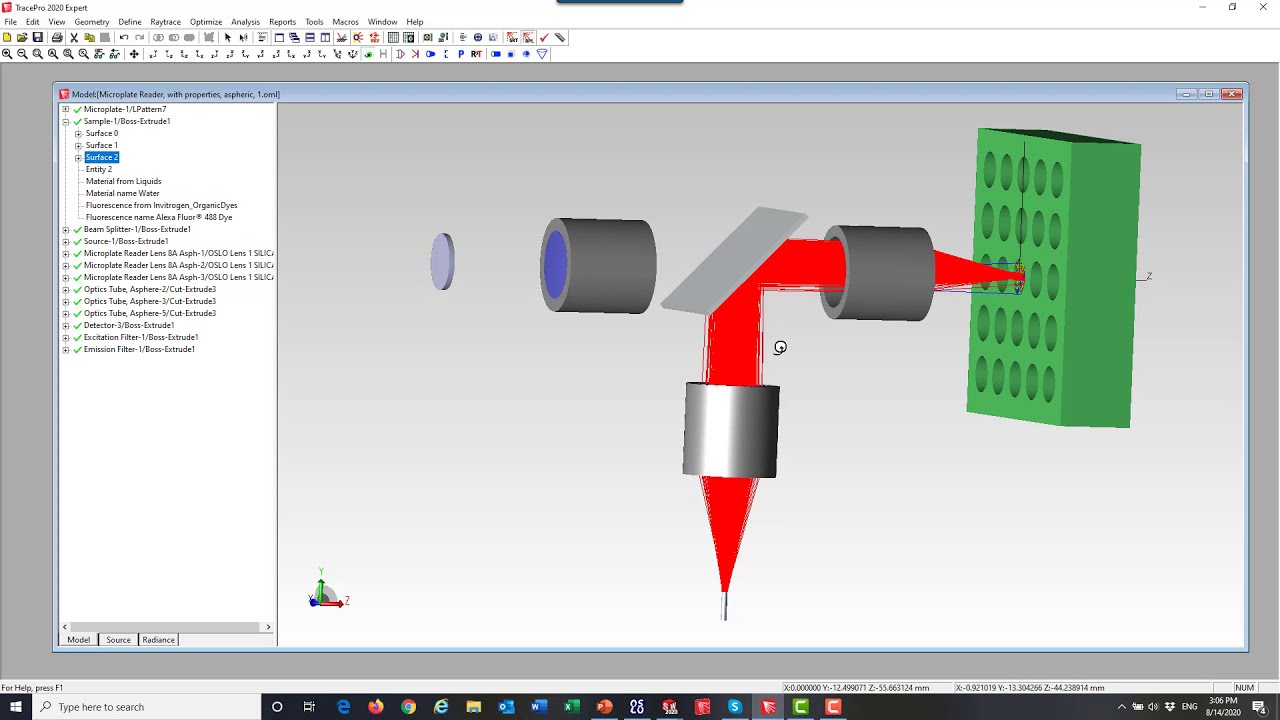Activate the arrow Select tool

point(228,38)
